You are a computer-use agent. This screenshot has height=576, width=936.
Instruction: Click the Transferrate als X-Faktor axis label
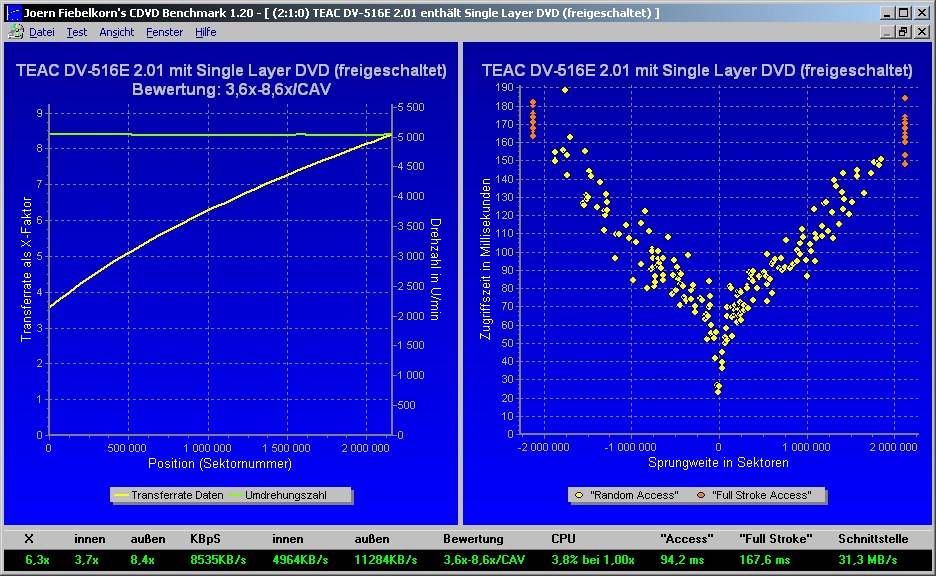[26, 269]
